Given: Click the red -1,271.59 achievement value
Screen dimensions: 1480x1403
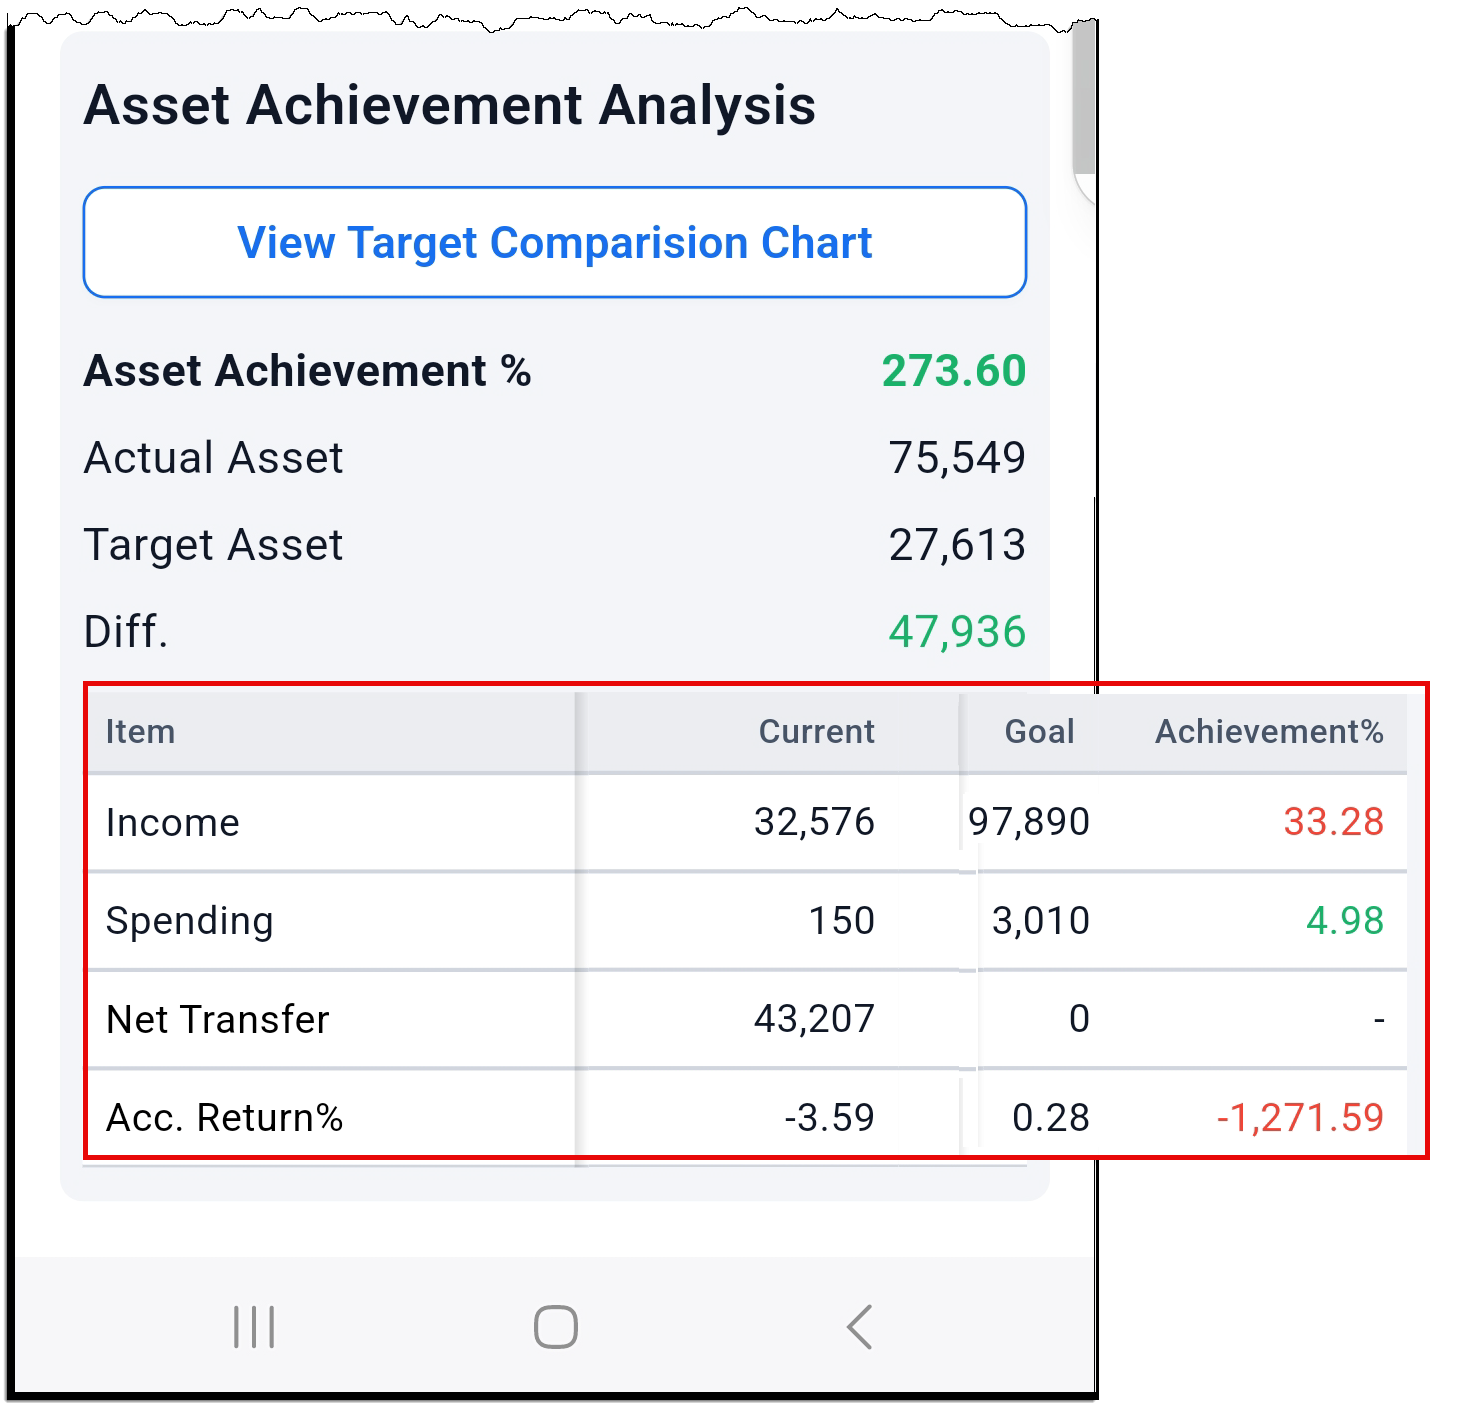Looking at the screenshot, I should click(1300, 1117).
